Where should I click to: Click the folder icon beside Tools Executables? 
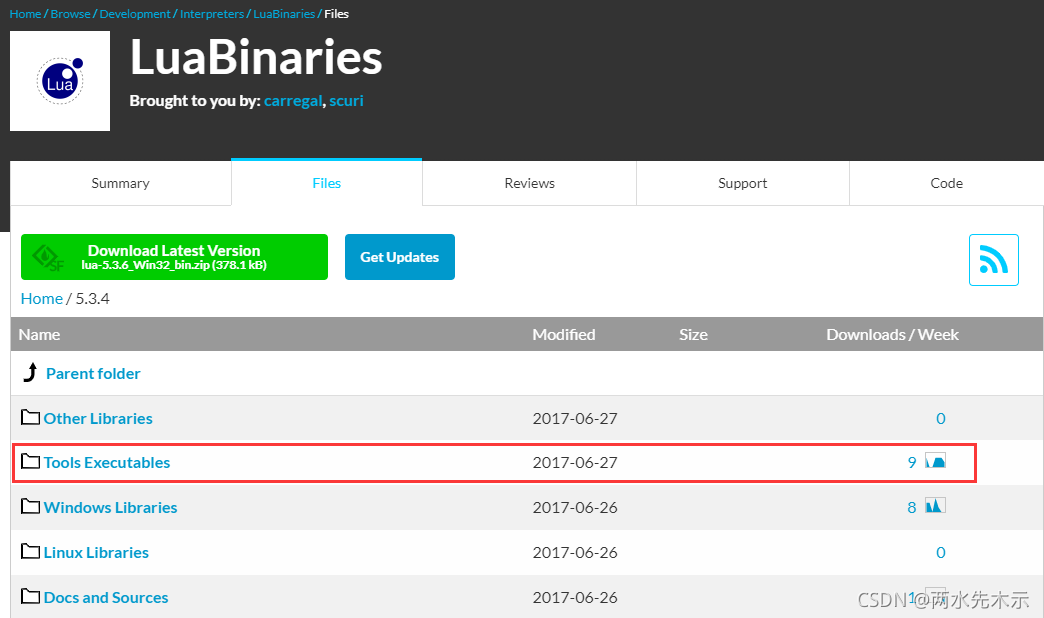pyautogui.click(x=30, y=462)
